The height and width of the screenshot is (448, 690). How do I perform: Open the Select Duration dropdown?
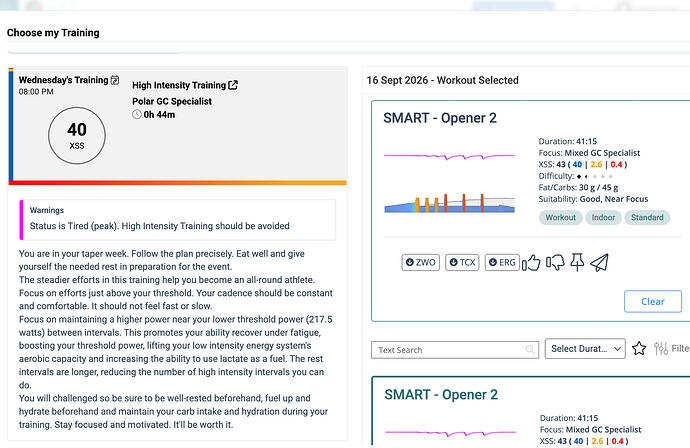585,349
